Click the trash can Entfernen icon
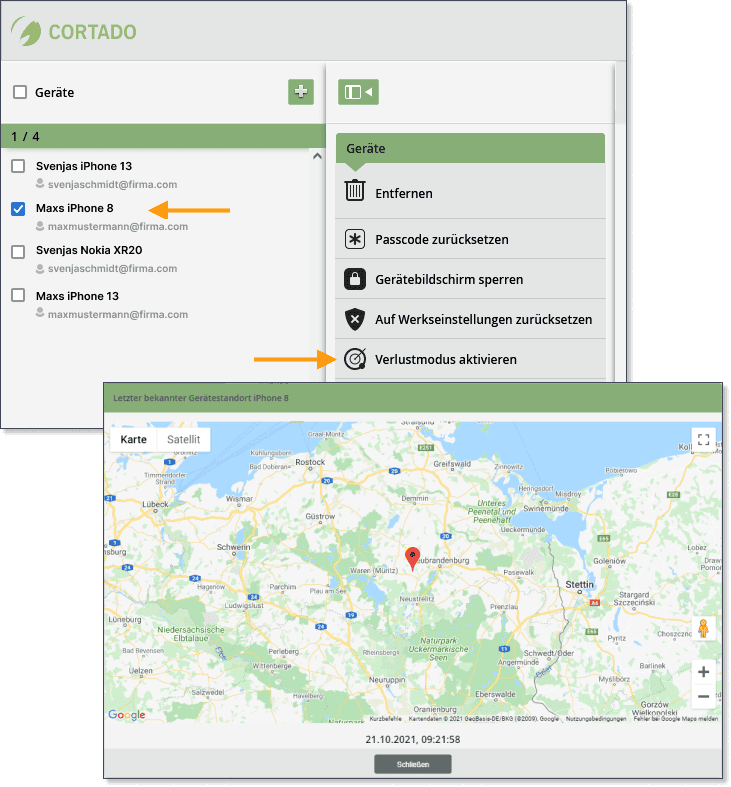This screenshot has height=787, width=731. click(x=355, y=191)
